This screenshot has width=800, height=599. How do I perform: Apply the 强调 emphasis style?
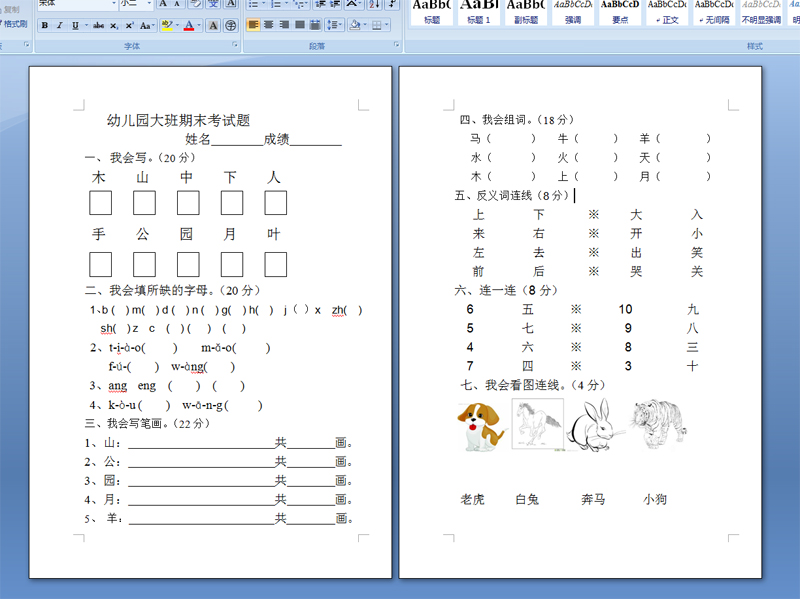(572, 12)
